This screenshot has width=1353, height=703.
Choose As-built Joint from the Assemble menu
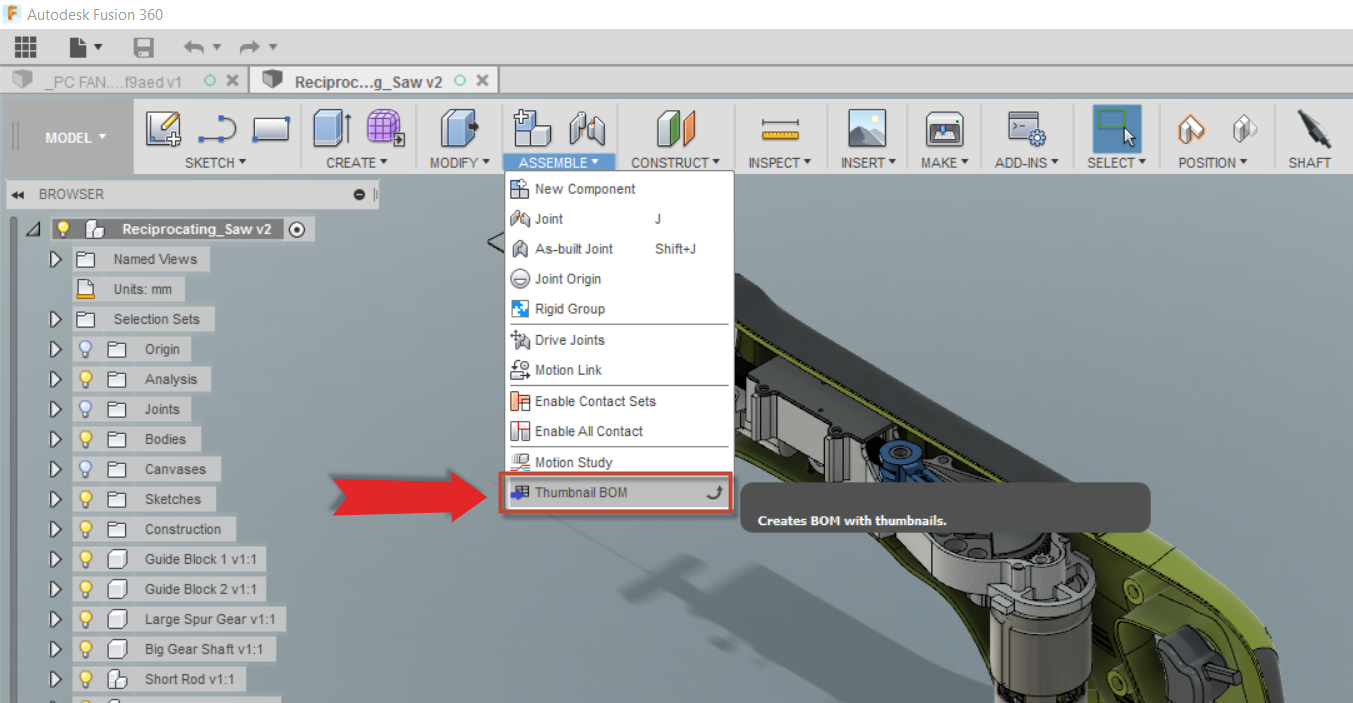coord(575,248)
